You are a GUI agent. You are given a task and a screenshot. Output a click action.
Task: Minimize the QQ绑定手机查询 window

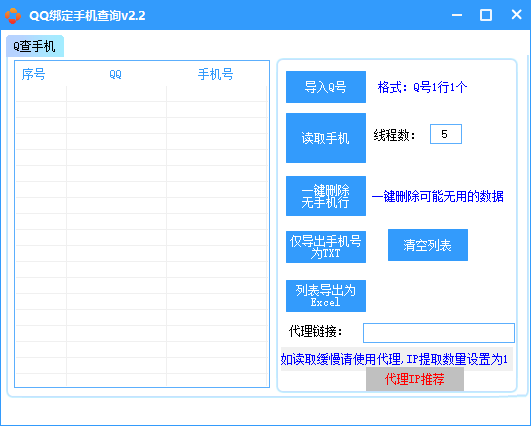[457, 15]
